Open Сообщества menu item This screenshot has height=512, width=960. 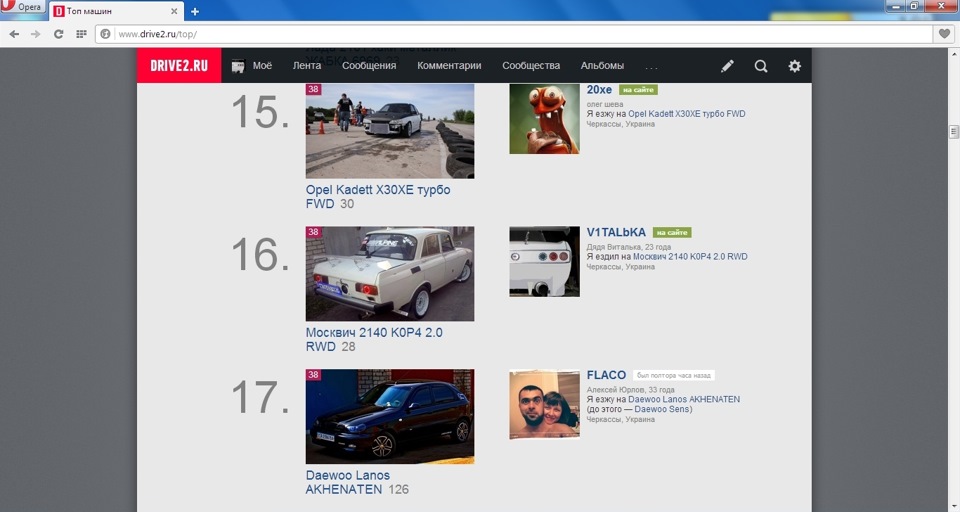(531, 66)
